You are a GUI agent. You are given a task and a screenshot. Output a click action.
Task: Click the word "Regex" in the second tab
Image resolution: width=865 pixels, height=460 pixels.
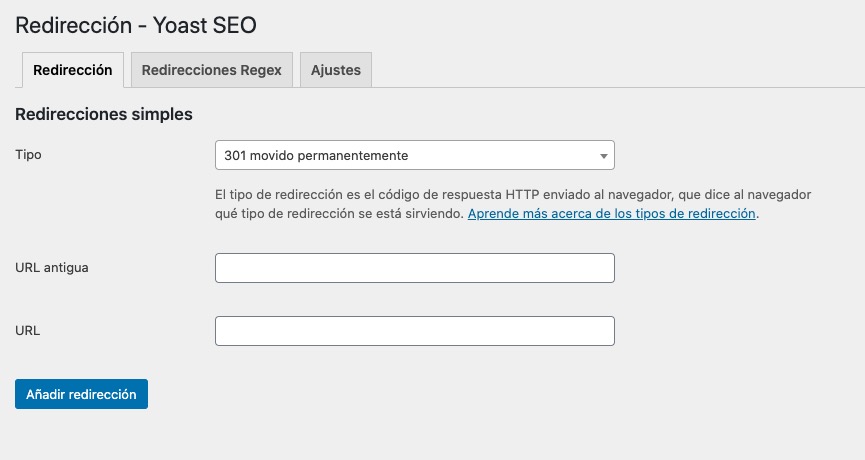pos(262,71)
